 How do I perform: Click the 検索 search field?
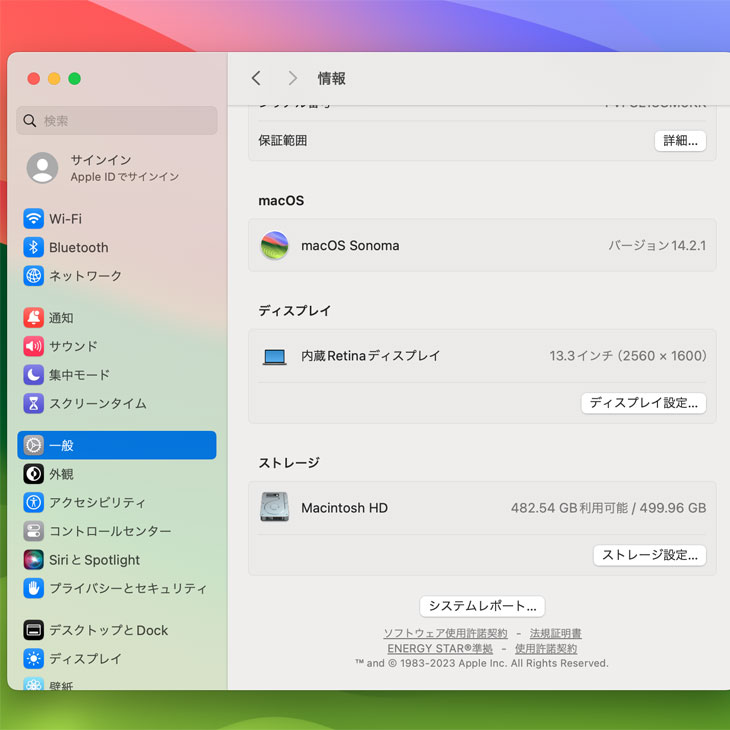click(117, 121)
